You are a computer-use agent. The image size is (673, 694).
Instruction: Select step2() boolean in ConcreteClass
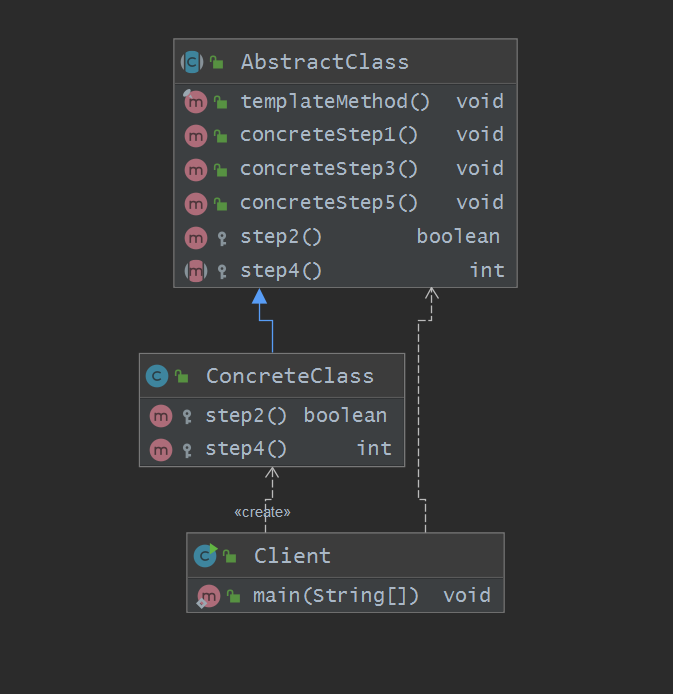[x=295, y=415]
